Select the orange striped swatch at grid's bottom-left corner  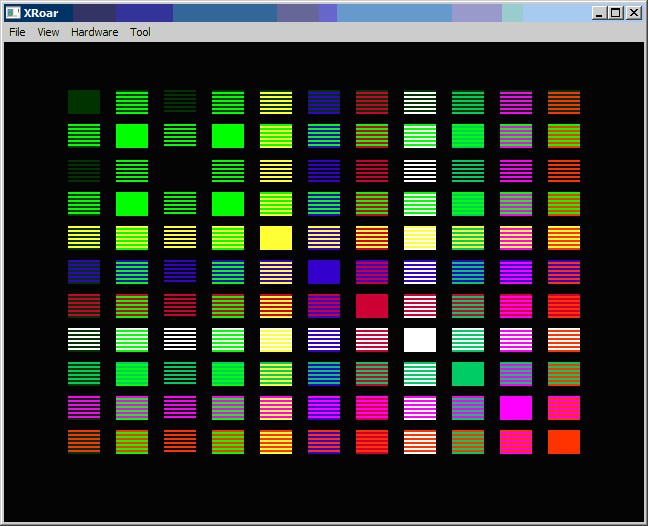[84, 442]
